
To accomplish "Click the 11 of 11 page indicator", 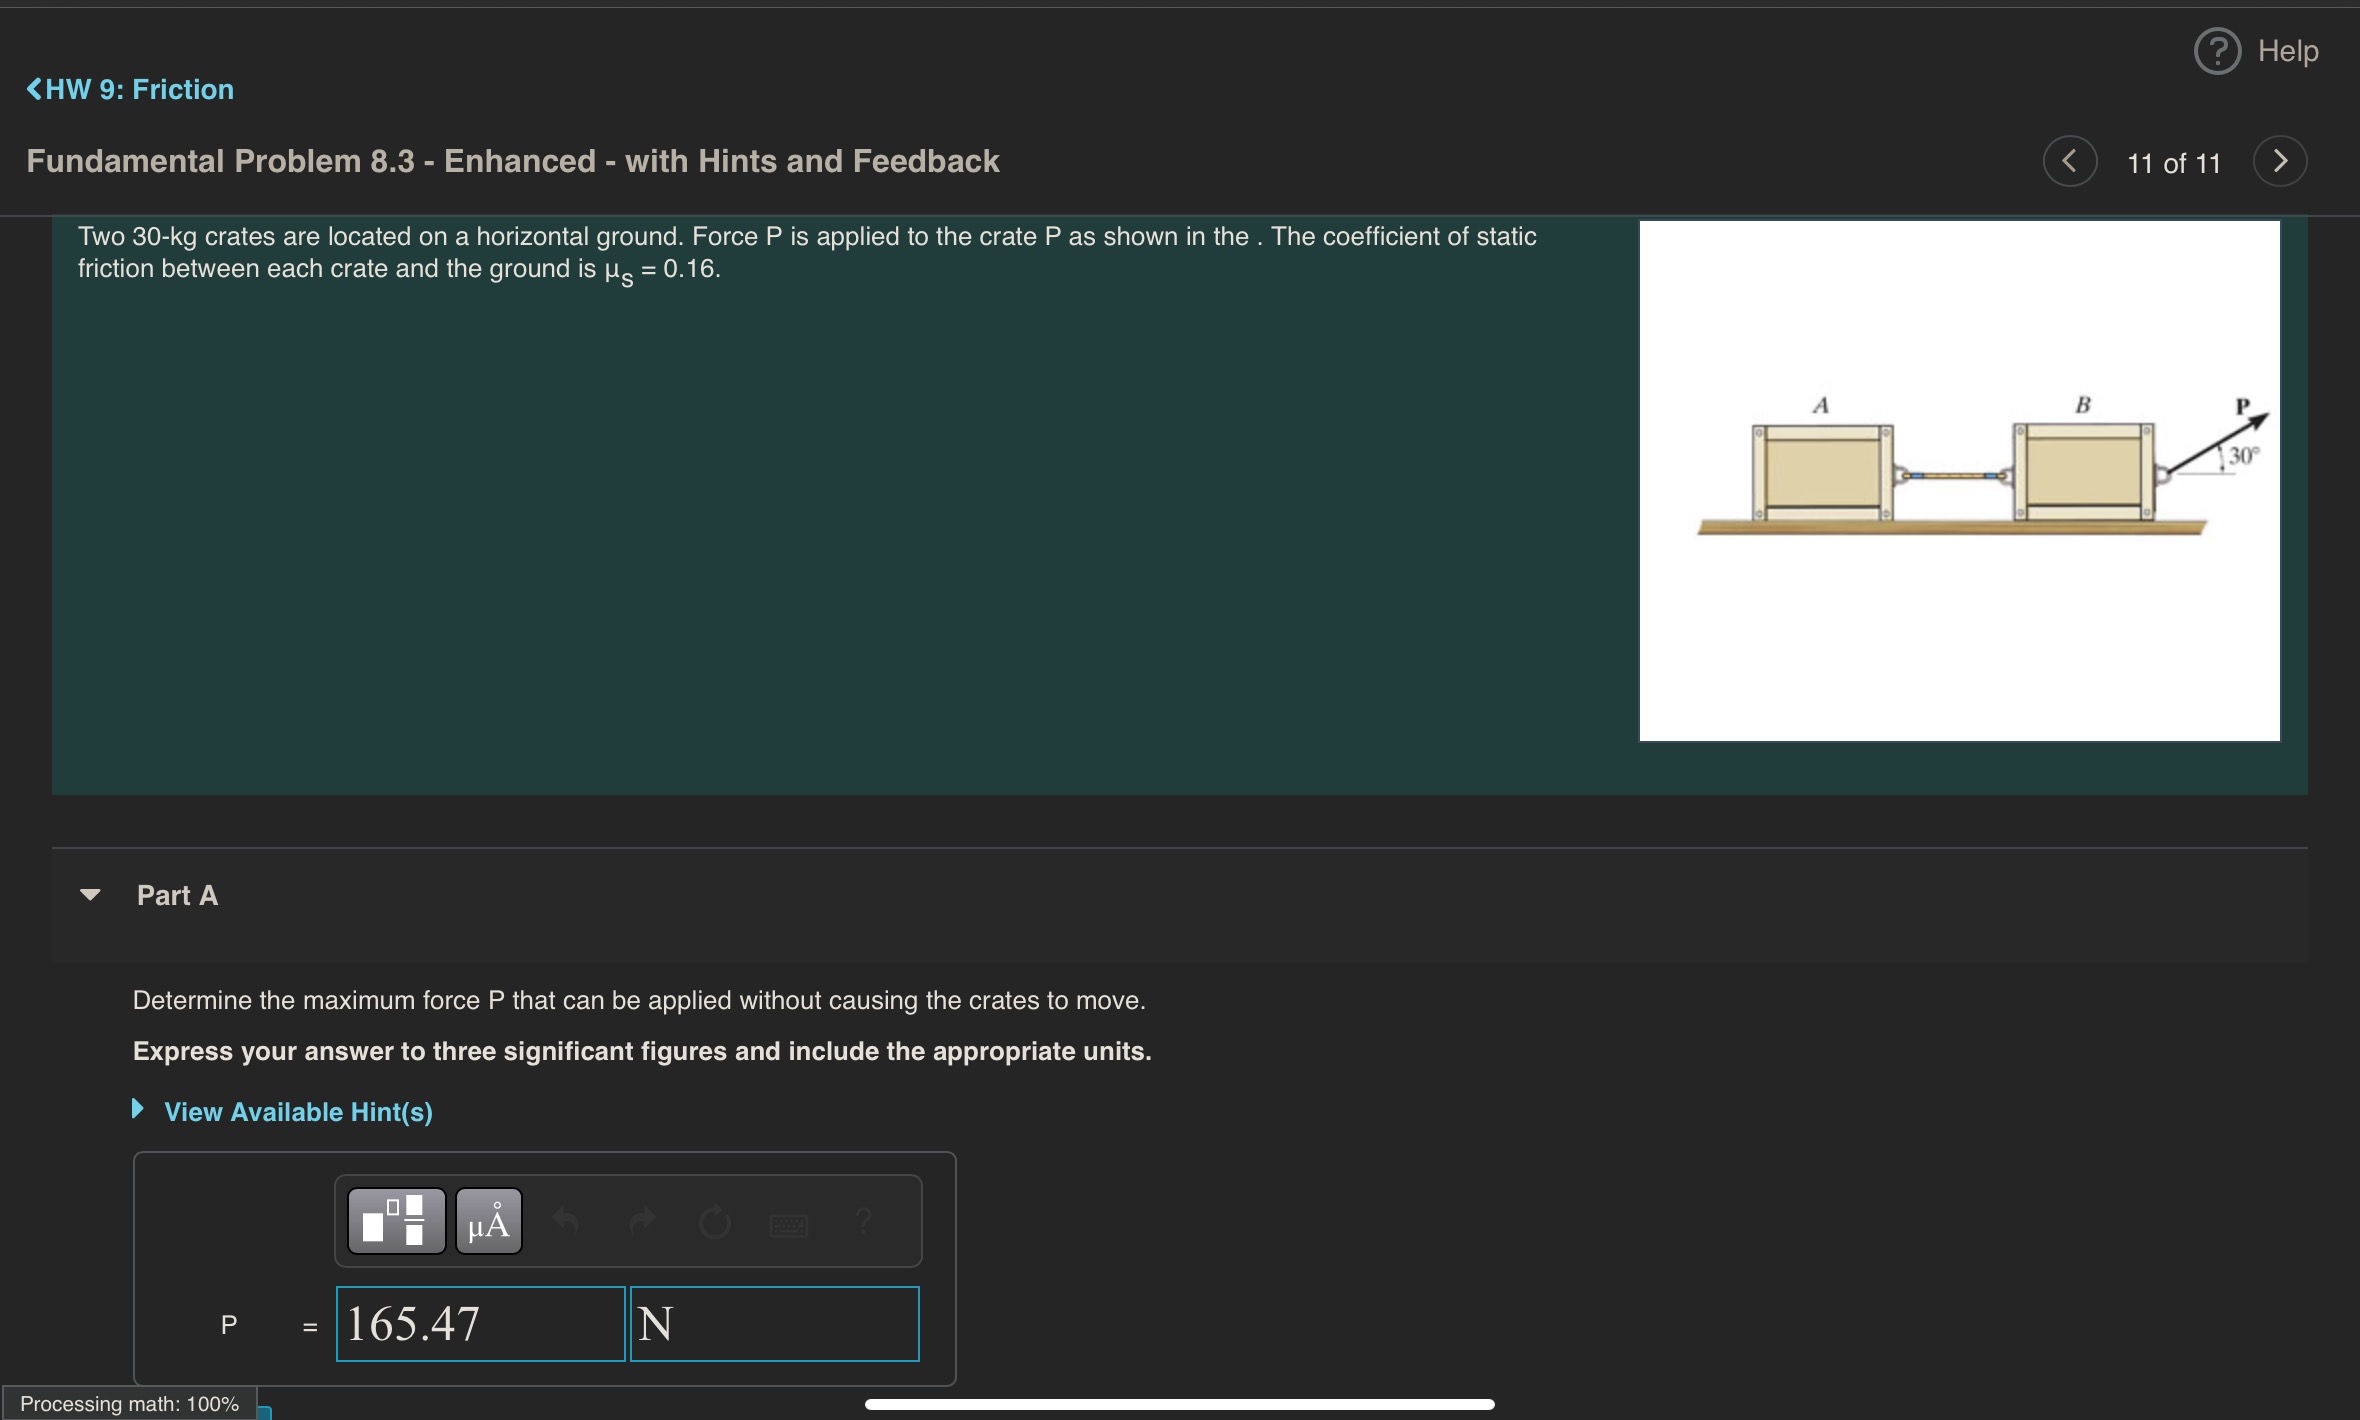I will [2173, 162].
